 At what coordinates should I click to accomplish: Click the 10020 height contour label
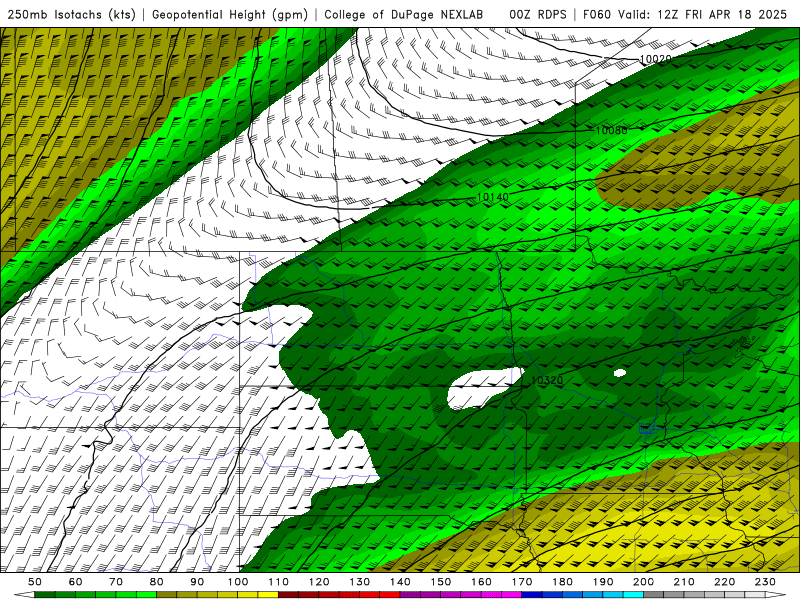click(655, 59)
